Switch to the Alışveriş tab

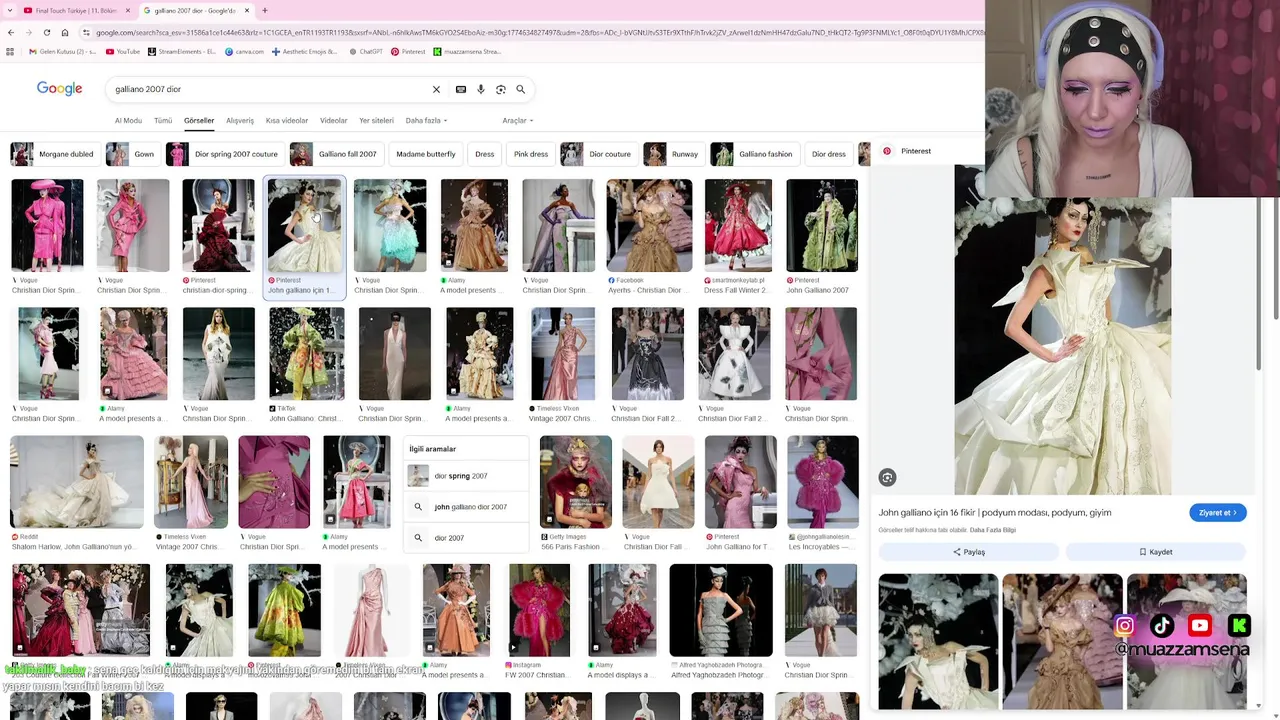pyautogui.click(x=240, y=120)
